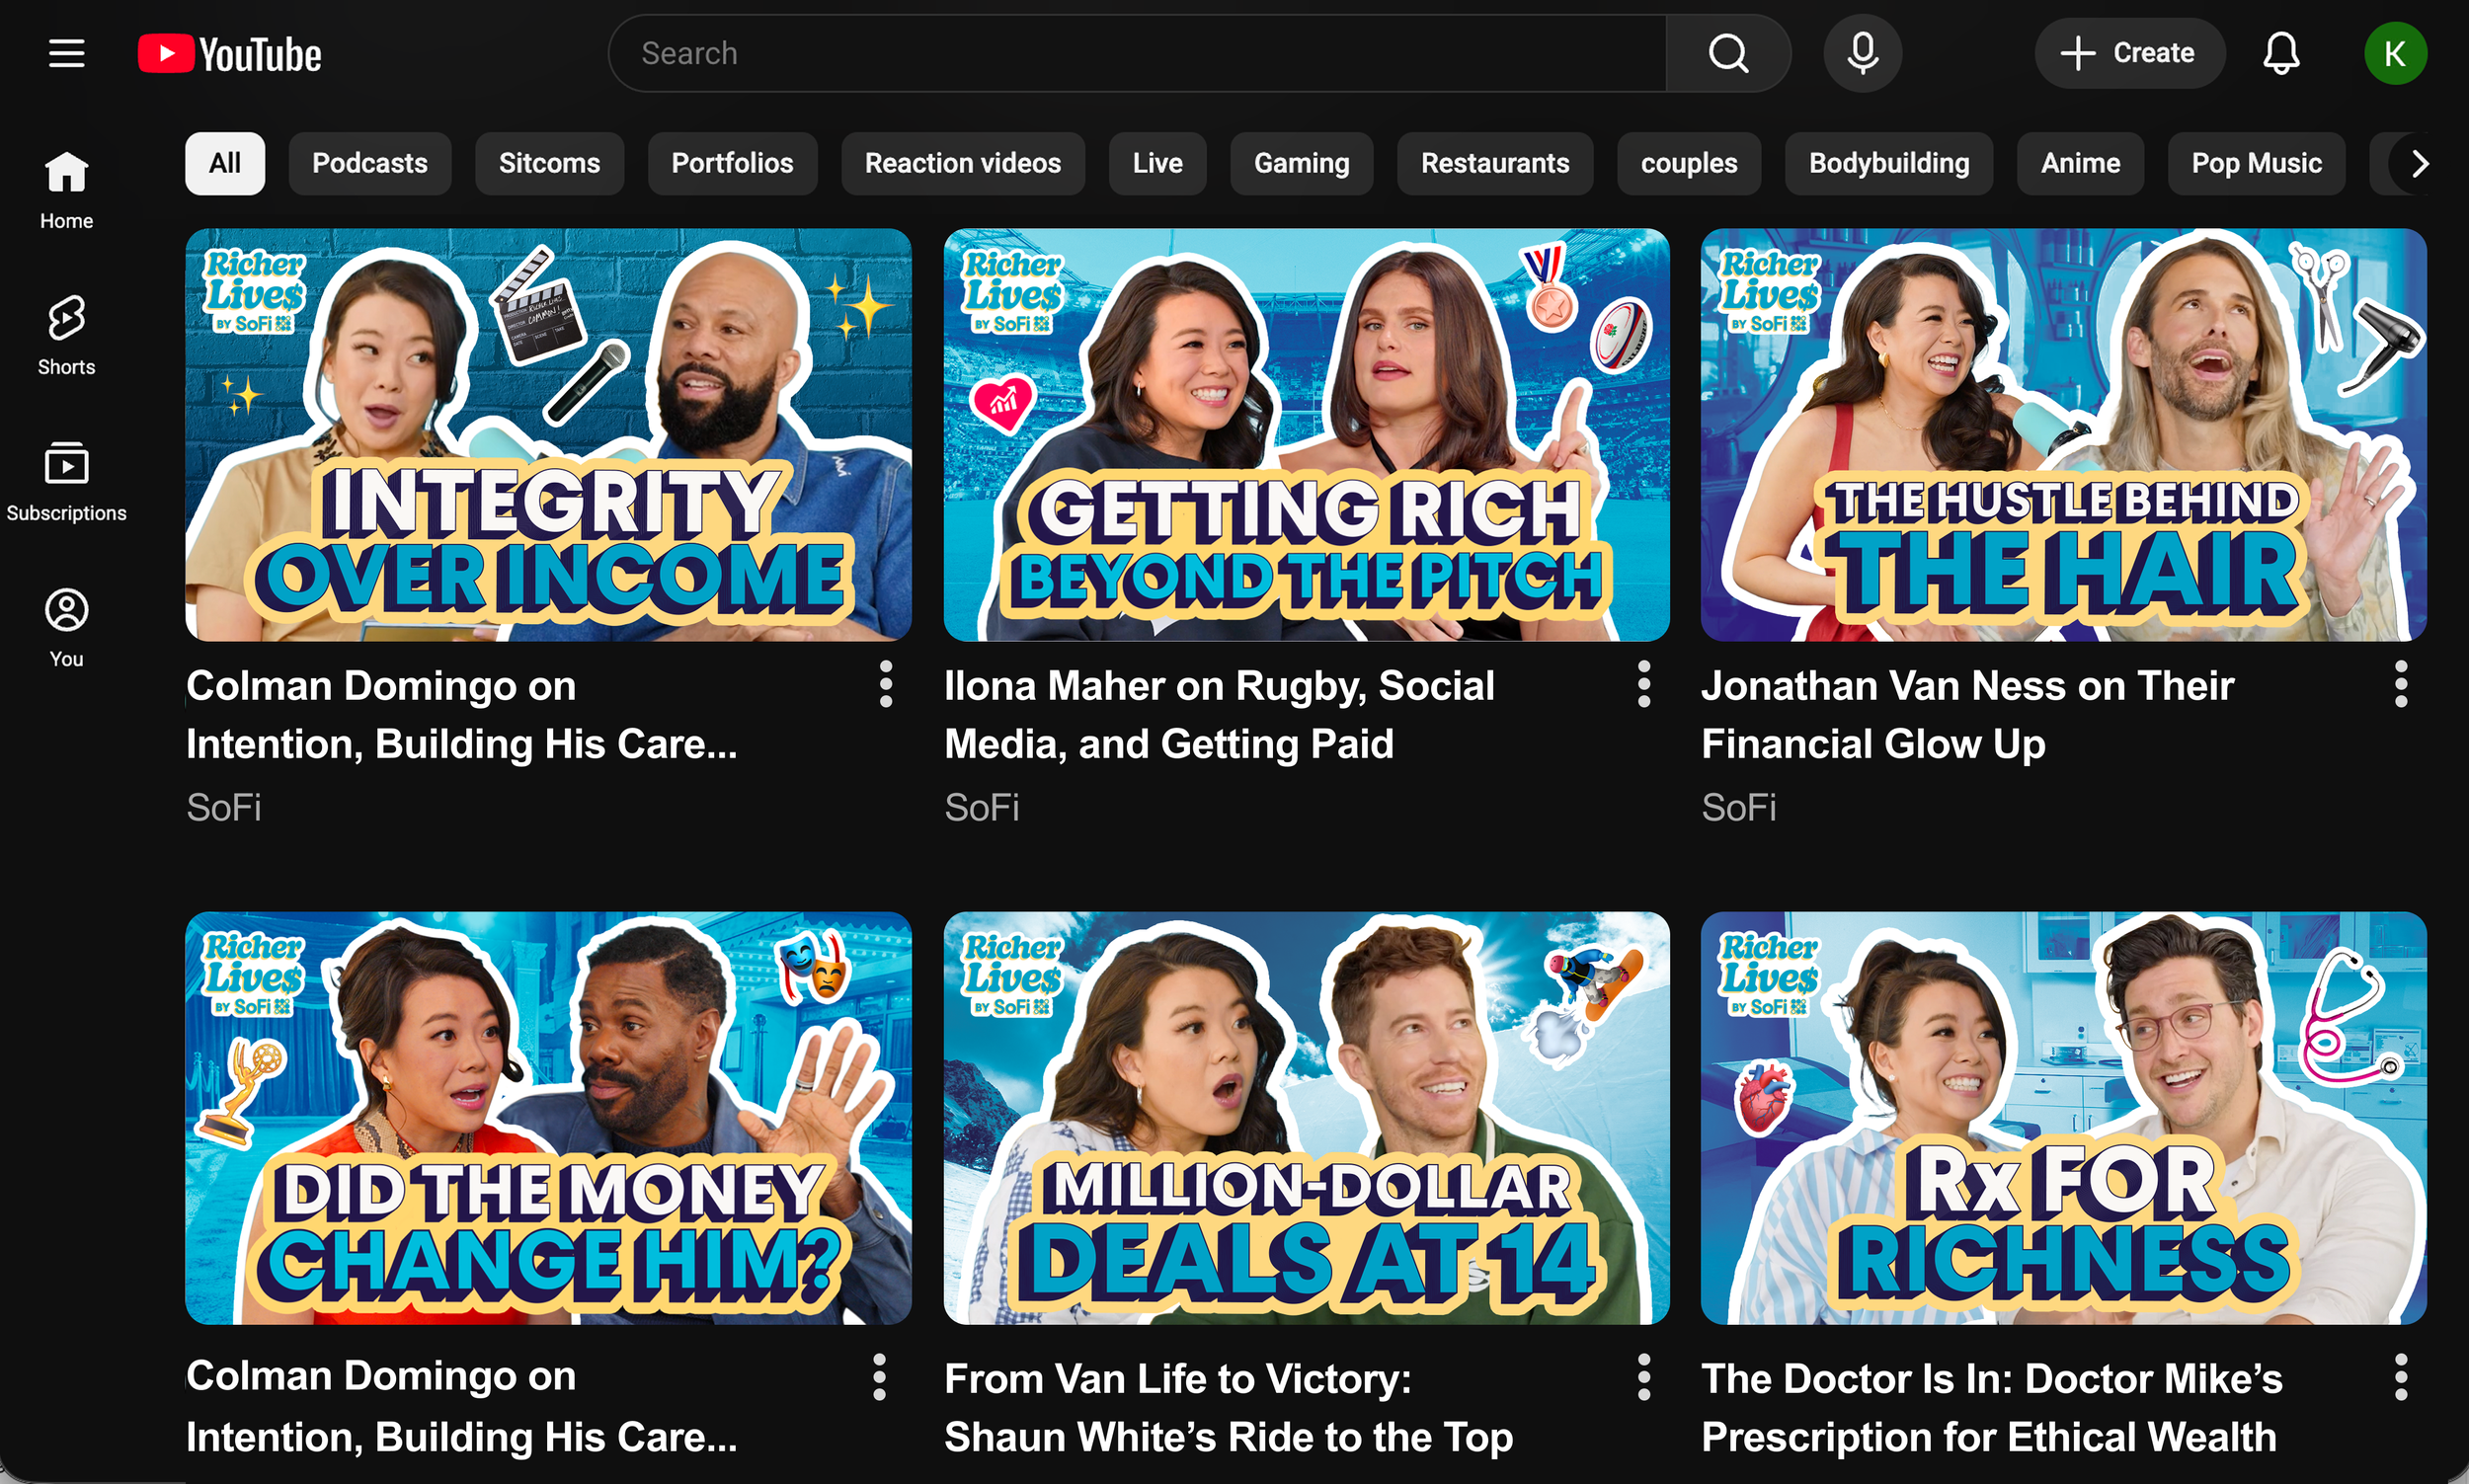This screenshot has height=1484, width=2469.
Task: Select the Restaurants chip
Action: pos(1496,163)
